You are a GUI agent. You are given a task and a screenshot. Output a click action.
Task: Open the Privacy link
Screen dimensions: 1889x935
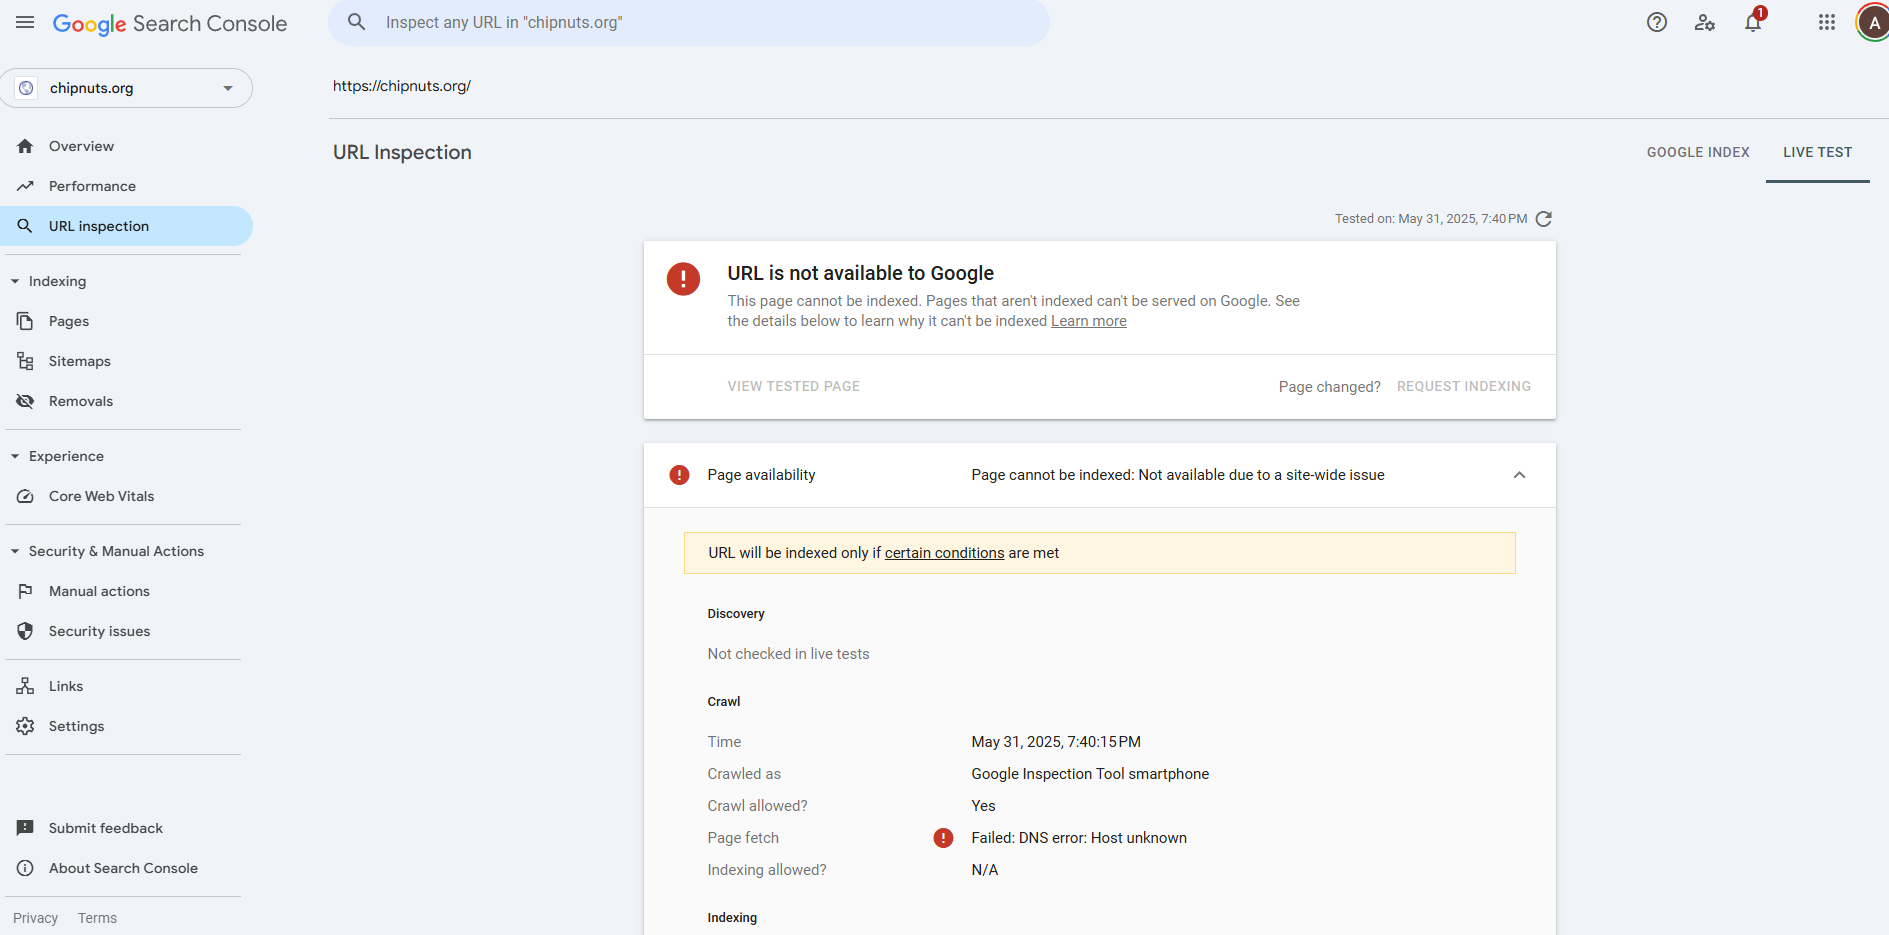pos(36,918)
